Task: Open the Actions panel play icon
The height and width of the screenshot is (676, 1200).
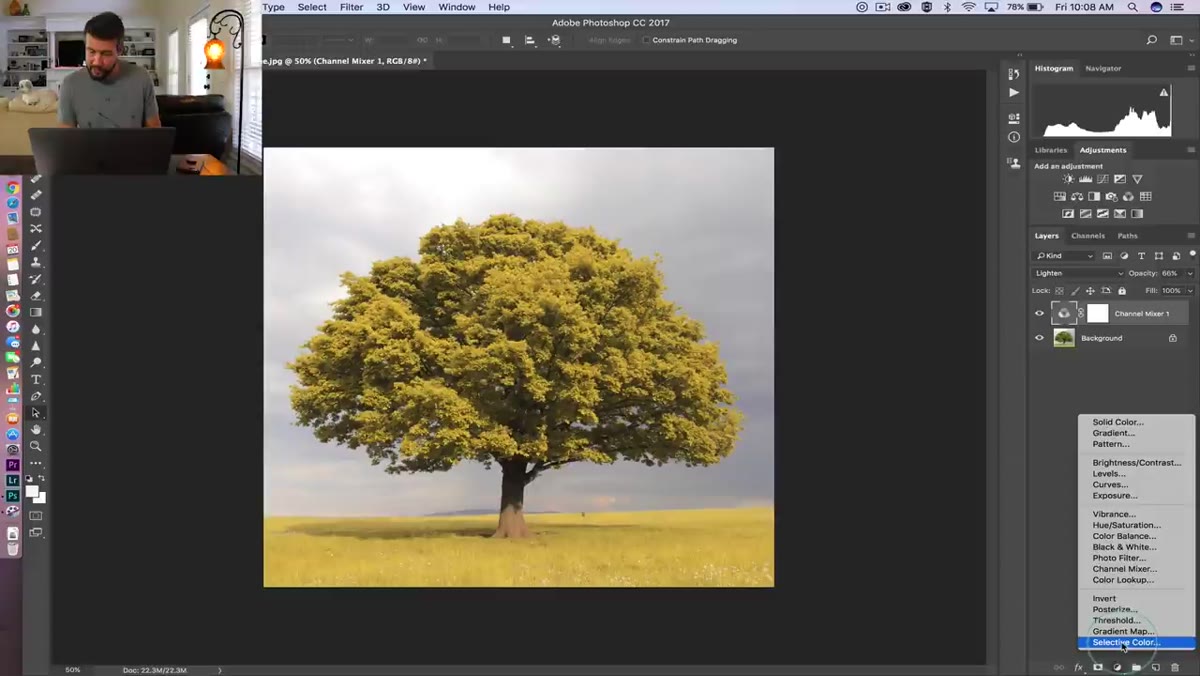Action: (x=1014, y=92)
